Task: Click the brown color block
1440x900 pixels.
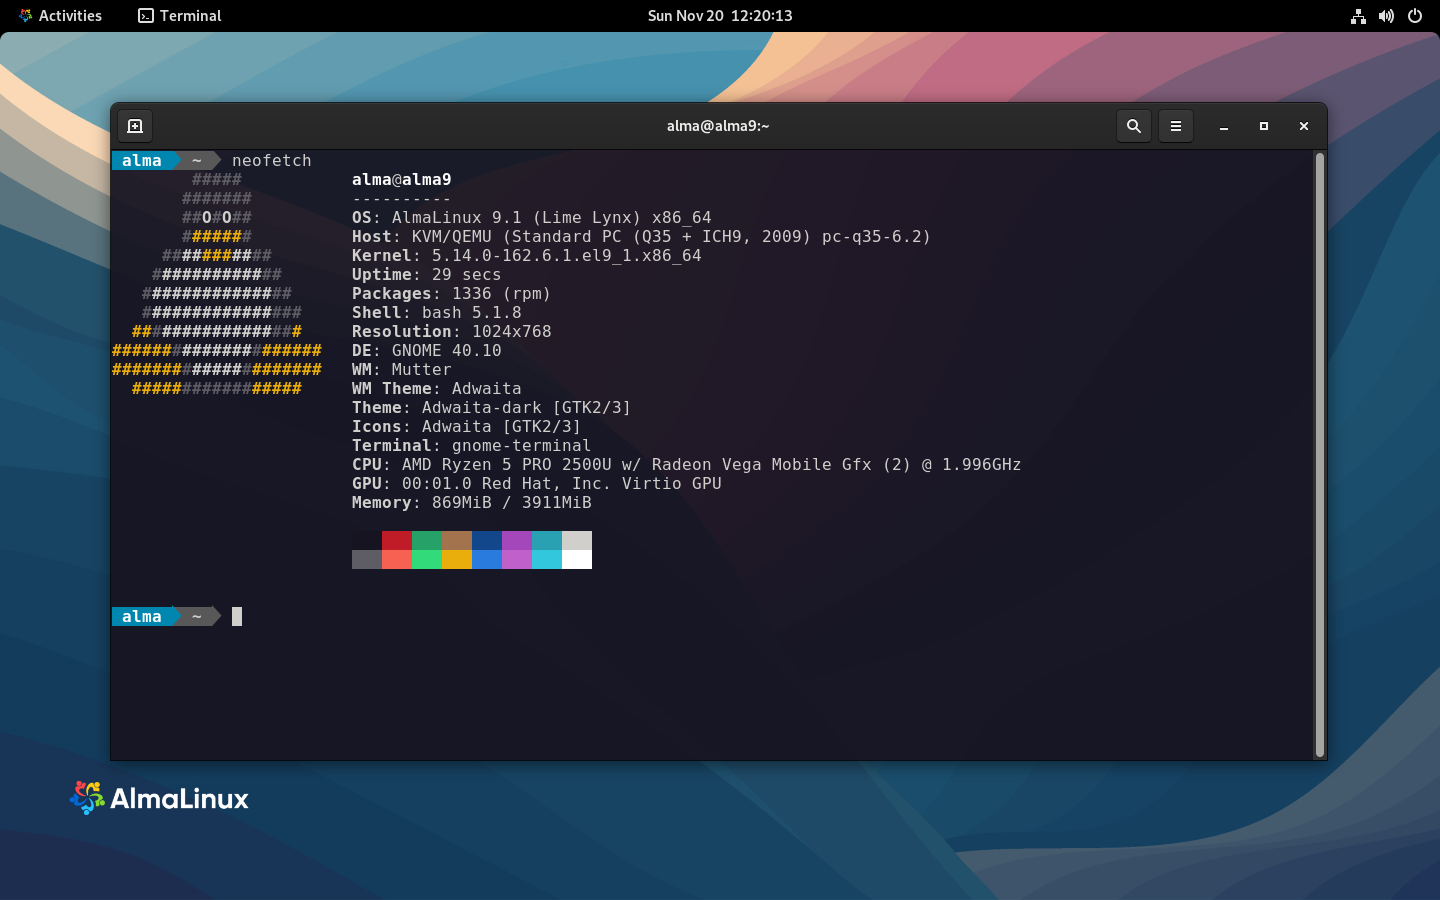Action: (457, 540)
